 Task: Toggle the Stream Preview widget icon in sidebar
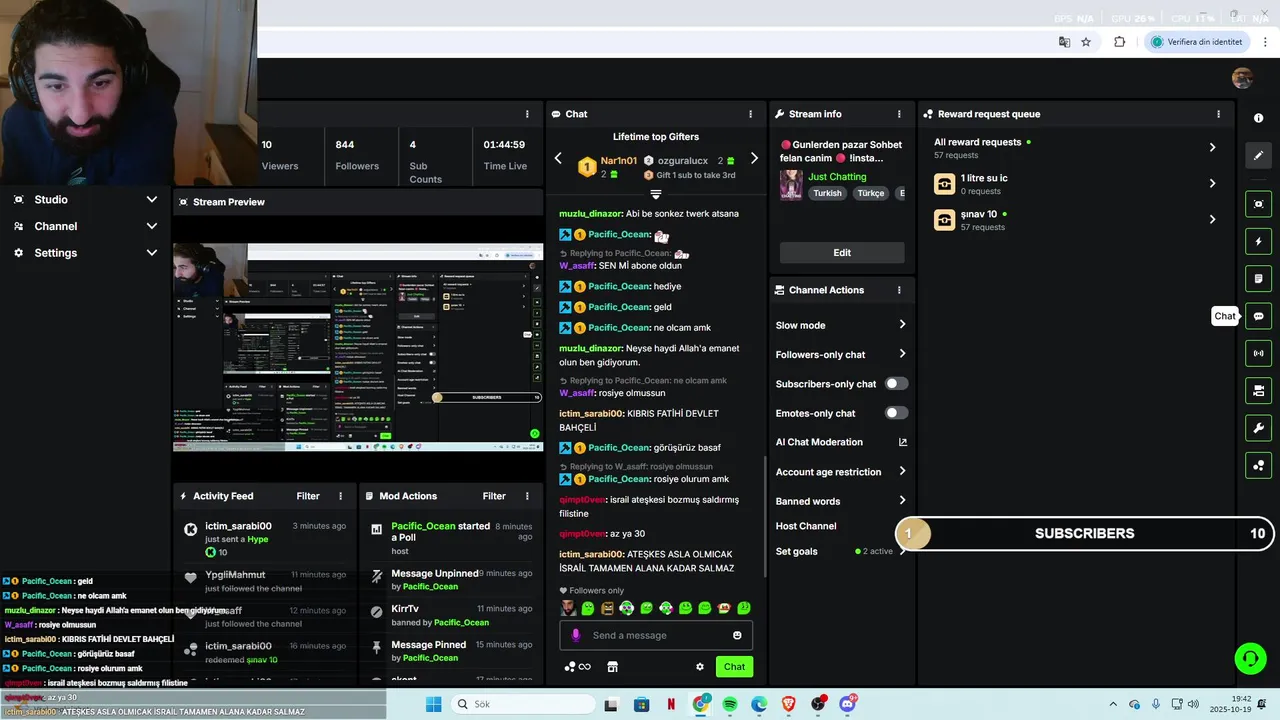(1258, 204)
